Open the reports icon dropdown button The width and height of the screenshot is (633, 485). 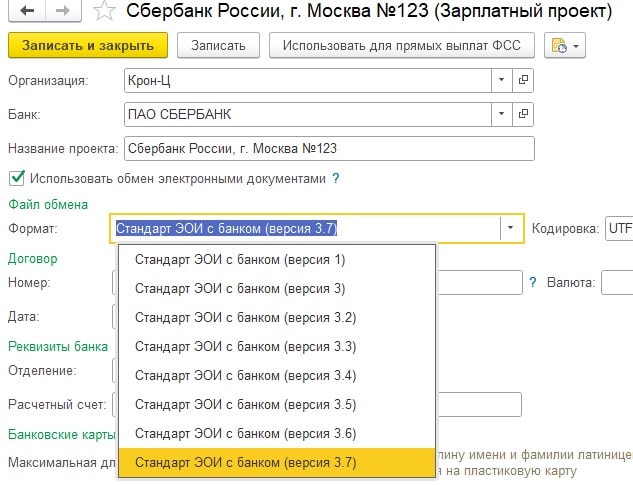(x=566, y=46)
